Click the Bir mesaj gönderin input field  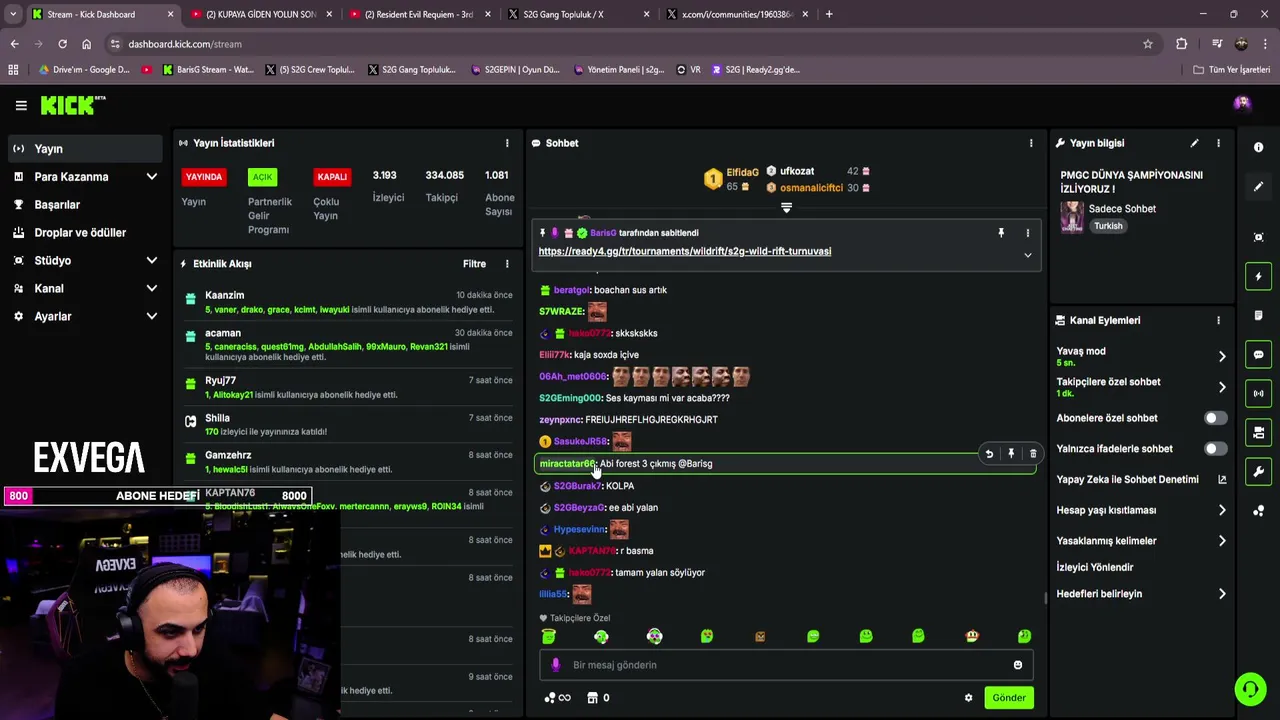[785, 665]
